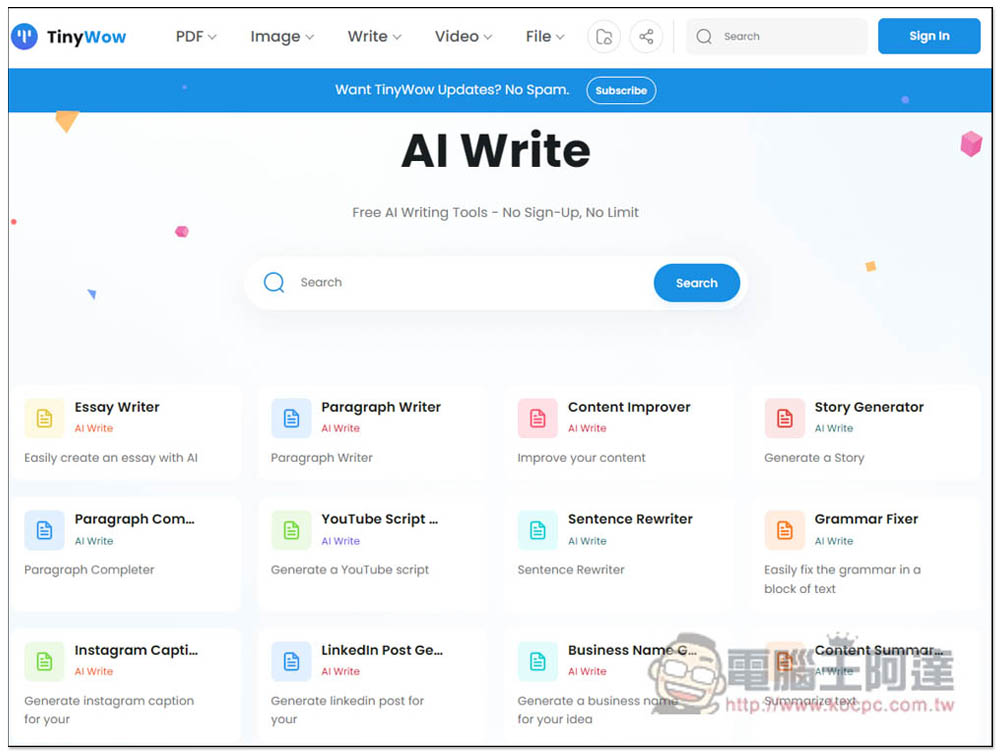Click 'Generate instagram caption' description
The height and width of the screenshot is (755, 1000).
[109, 701]
